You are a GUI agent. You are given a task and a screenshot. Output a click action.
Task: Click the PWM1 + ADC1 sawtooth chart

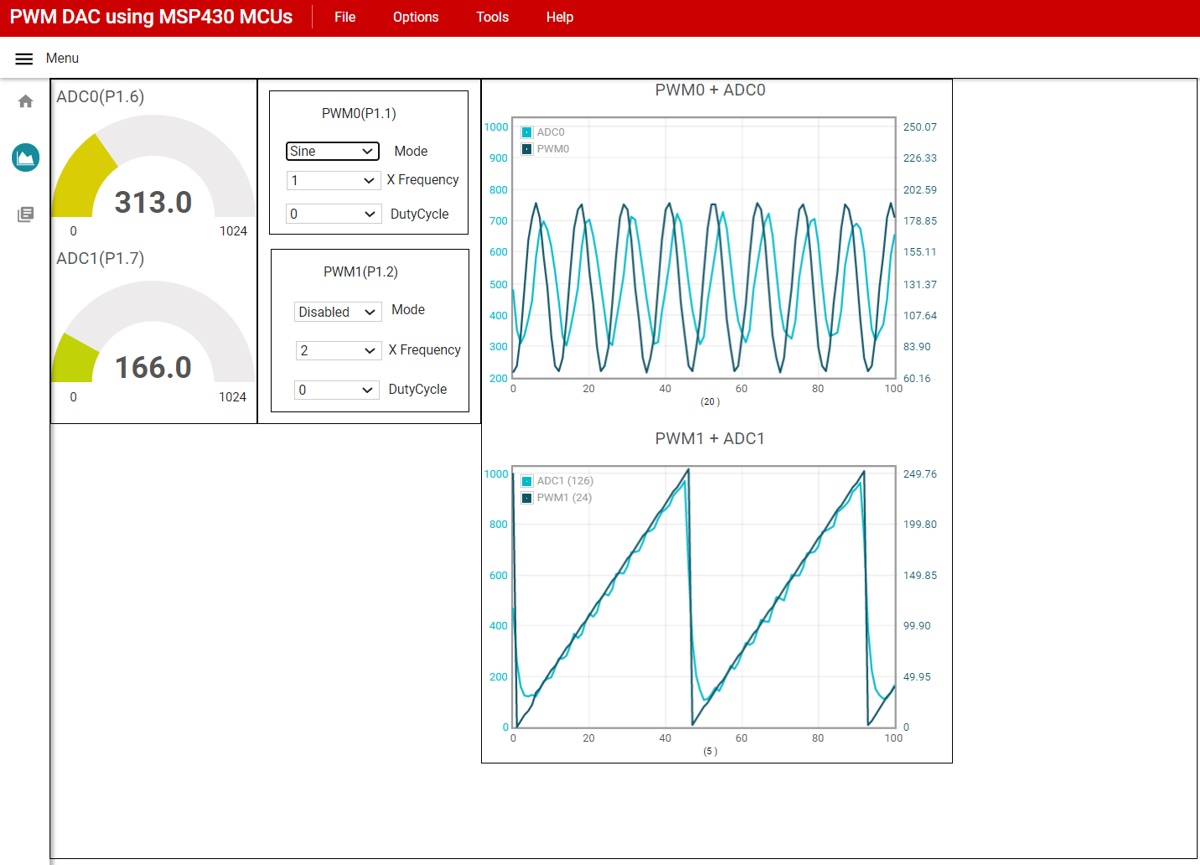pos(703,600)
